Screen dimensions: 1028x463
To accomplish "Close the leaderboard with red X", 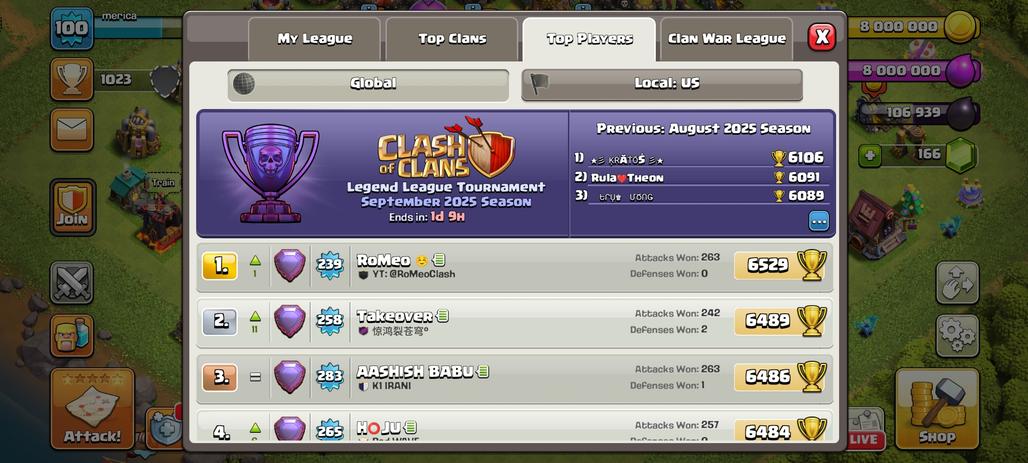I will point(821,37).
